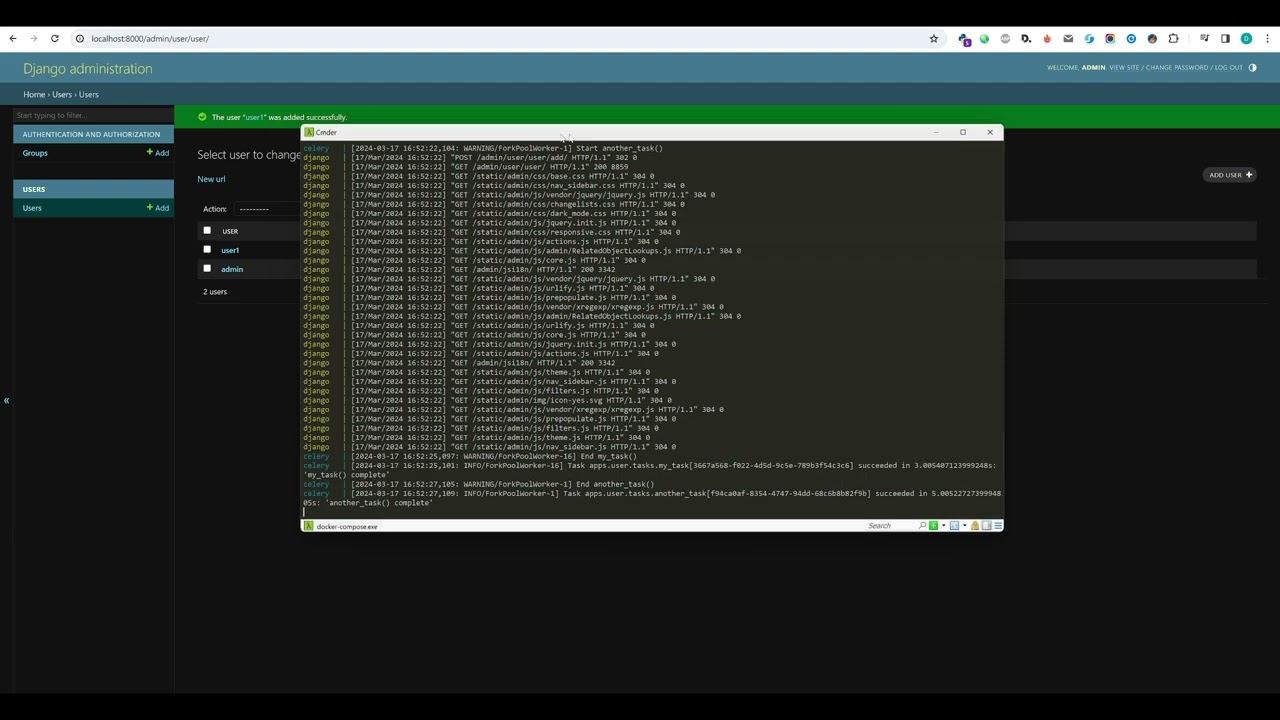Open the admin user entry
This screenshot has height=720, width=1280.
232,269
